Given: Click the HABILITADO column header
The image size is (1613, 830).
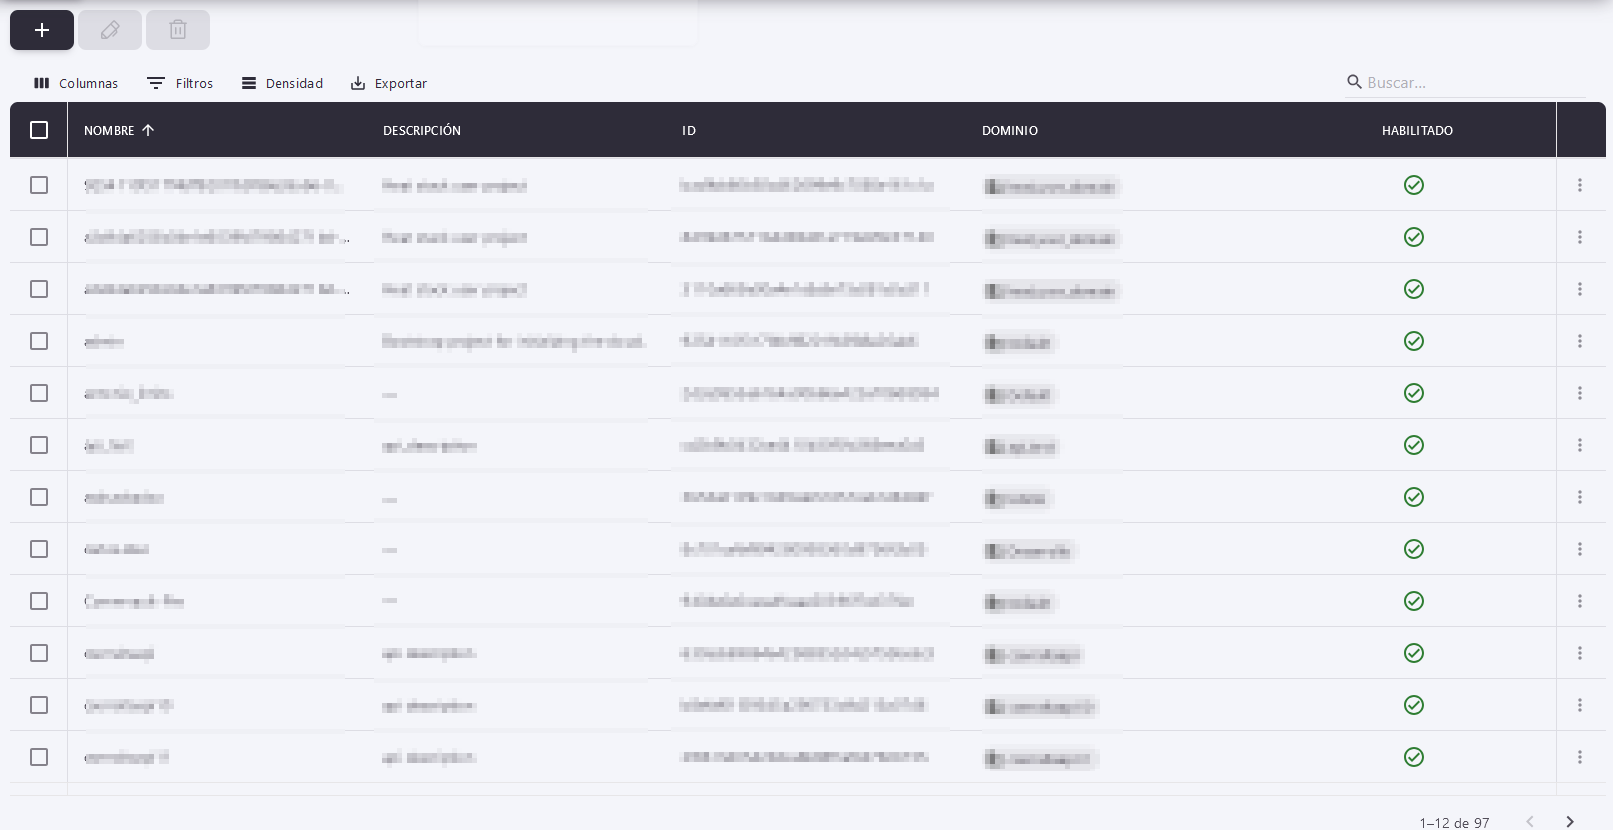Looking at the screenshot, I should coord(1417,130).
